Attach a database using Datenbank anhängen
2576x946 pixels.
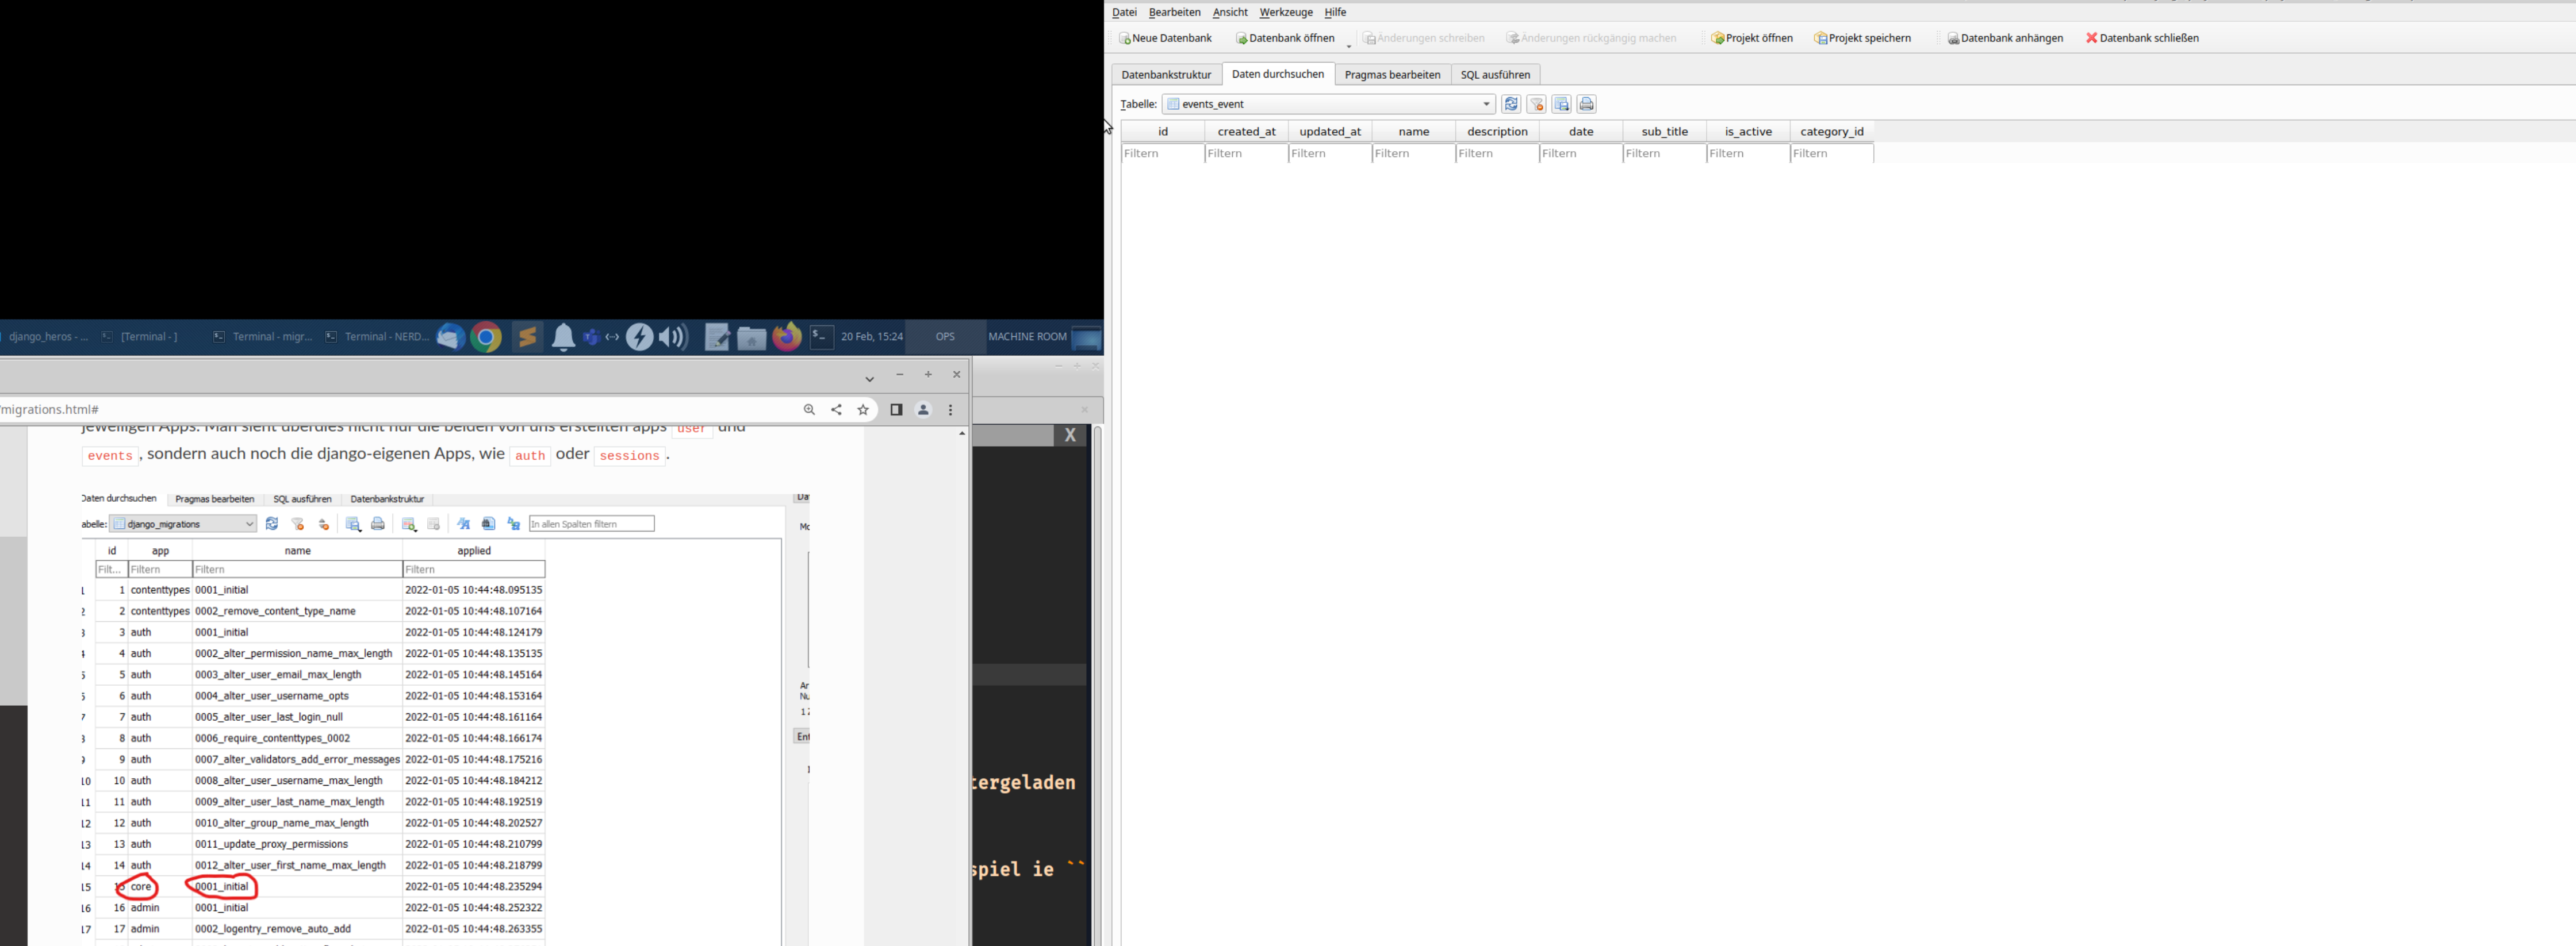(x=2005, y=37)
